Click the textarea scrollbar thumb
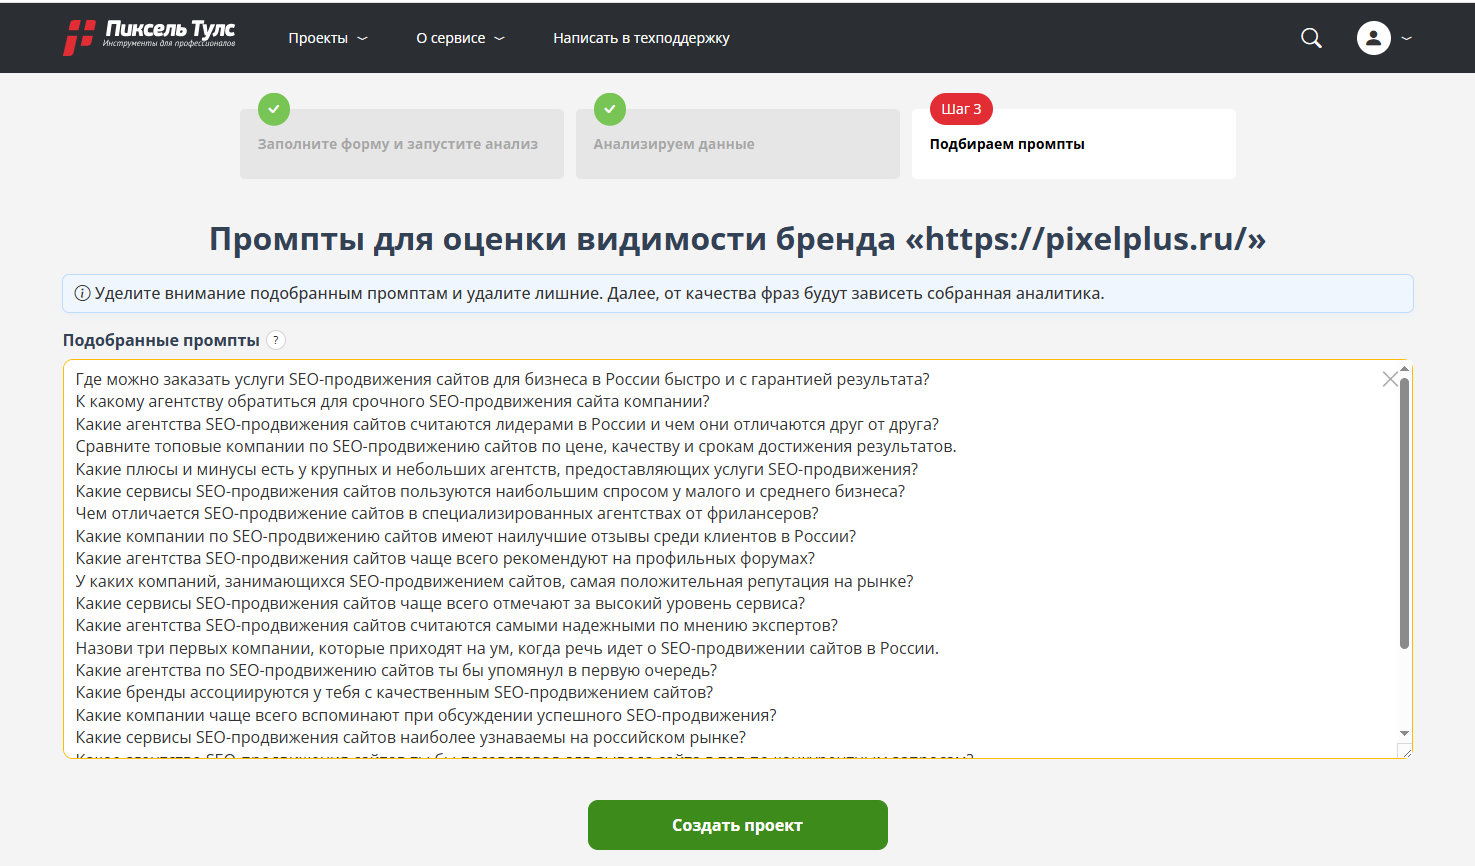Screen dimensions: 1475x866 click(1404, 513)
